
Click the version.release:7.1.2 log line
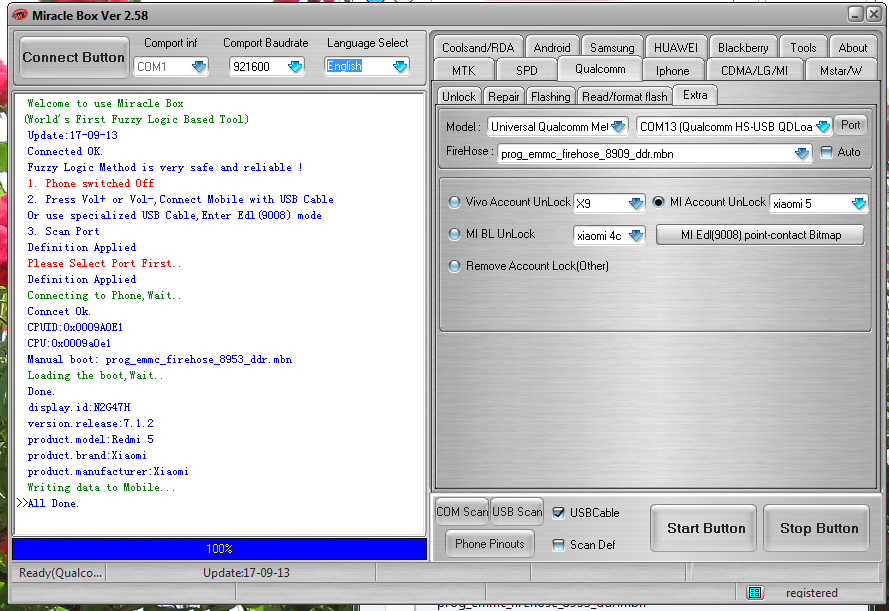(90, 423)
